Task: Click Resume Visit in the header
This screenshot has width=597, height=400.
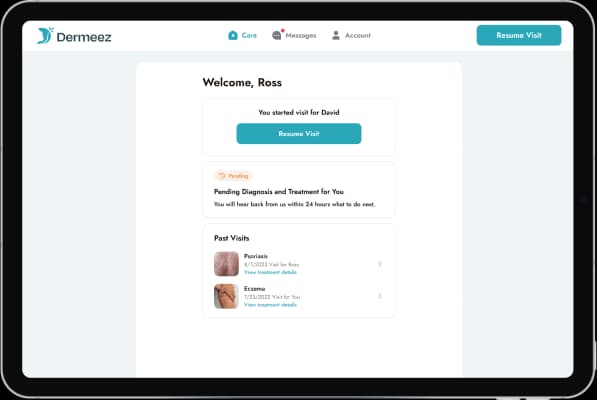Action: (519, 35)
